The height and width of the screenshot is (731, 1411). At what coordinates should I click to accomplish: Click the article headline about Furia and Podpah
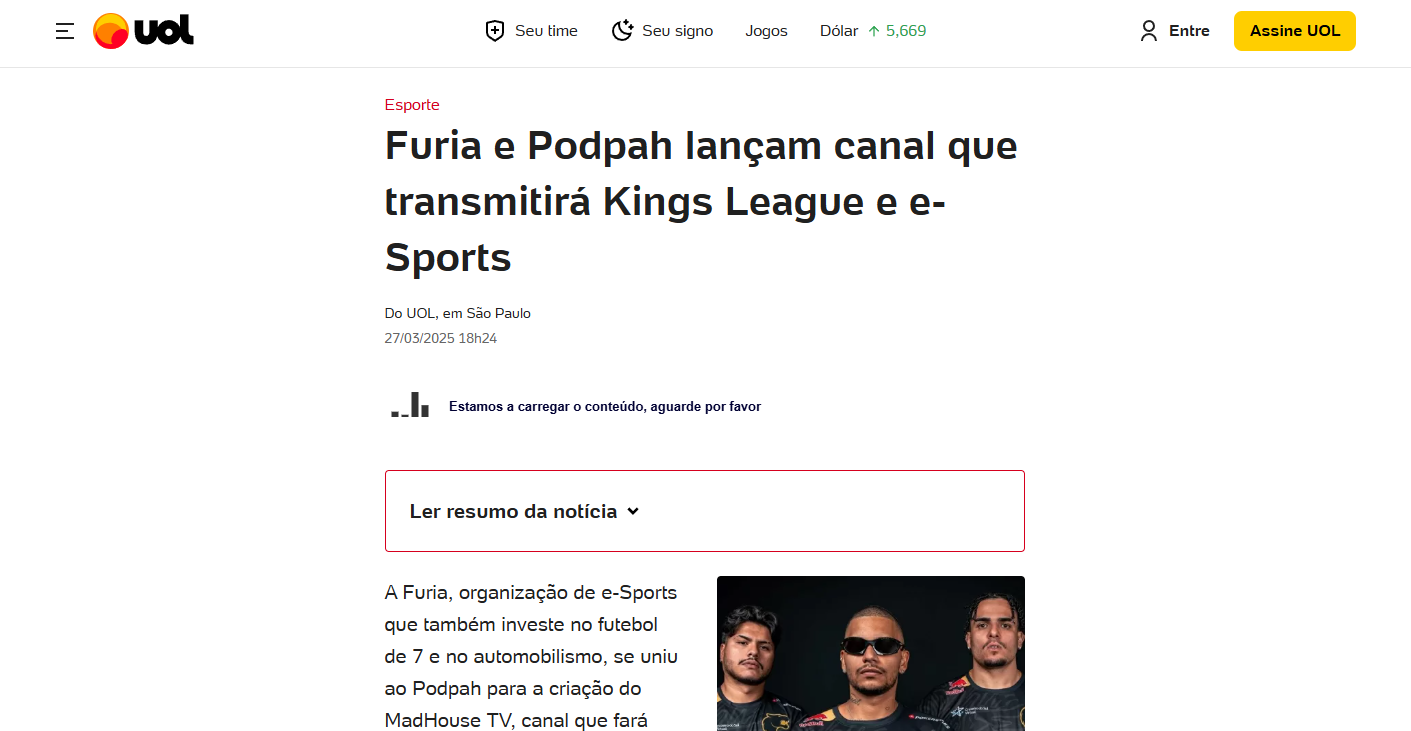pos(701,202)
